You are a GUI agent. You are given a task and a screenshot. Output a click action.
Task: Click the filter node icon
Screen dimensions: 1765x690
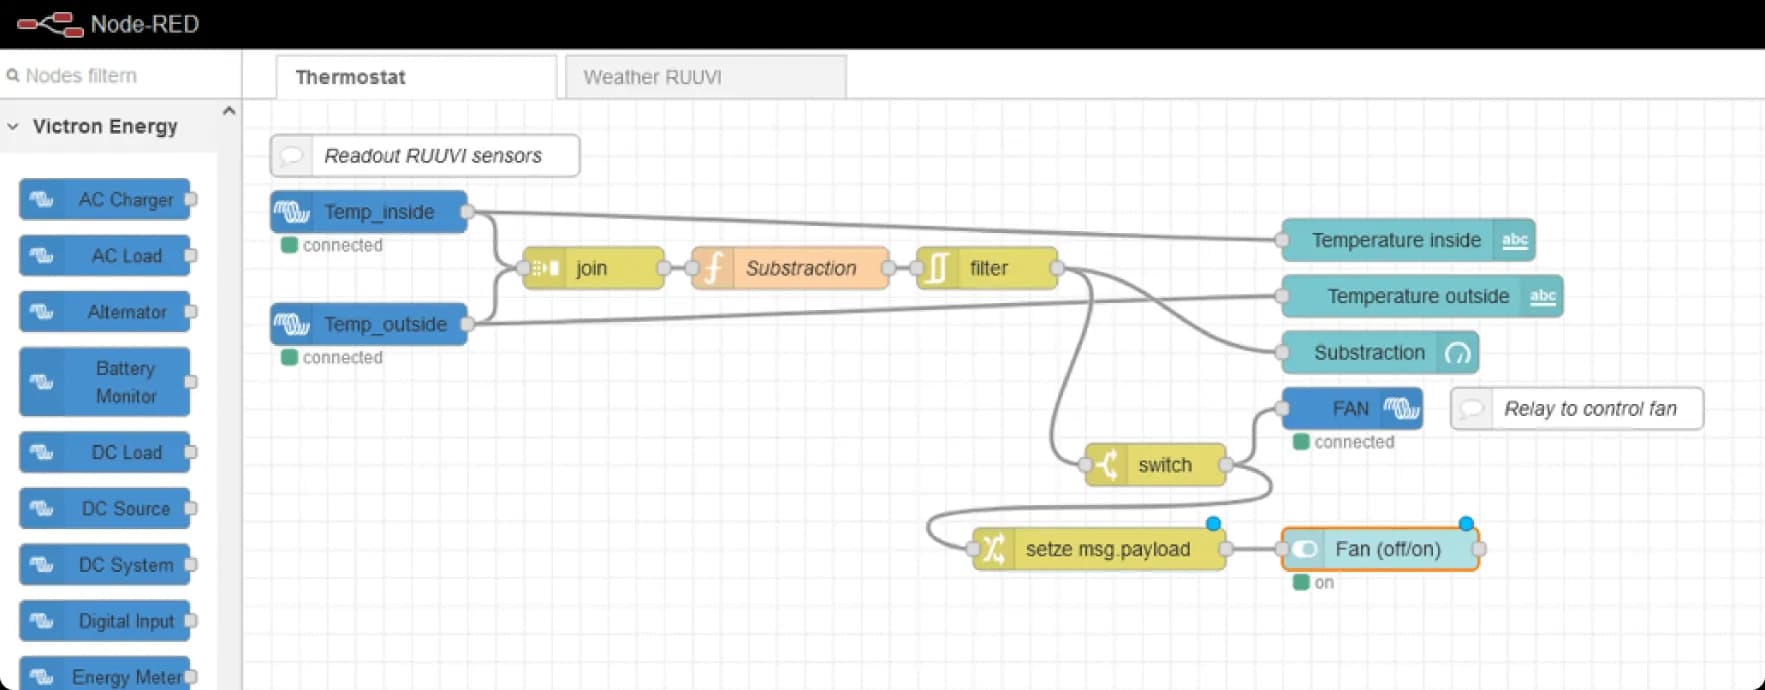pyautogui.click(x=937, y=268)
